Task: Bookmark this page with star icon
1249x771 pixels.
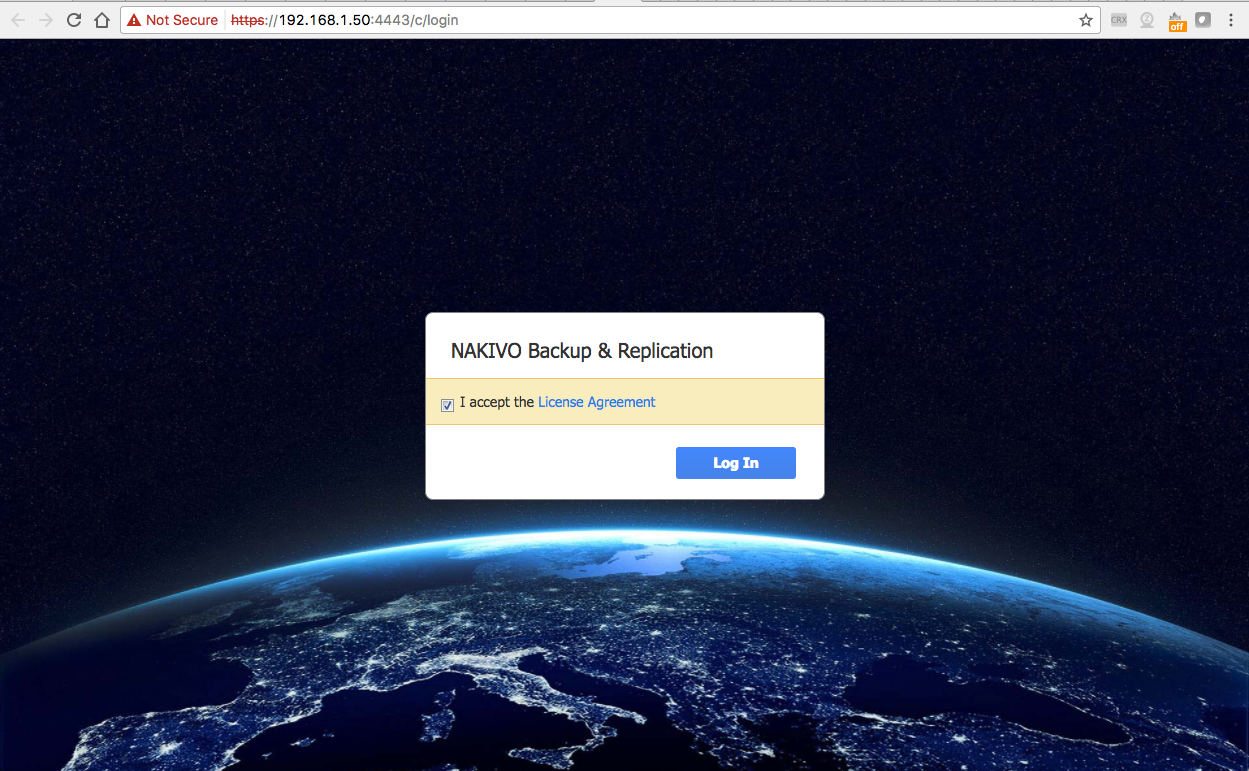Action: coord(1086,20)
